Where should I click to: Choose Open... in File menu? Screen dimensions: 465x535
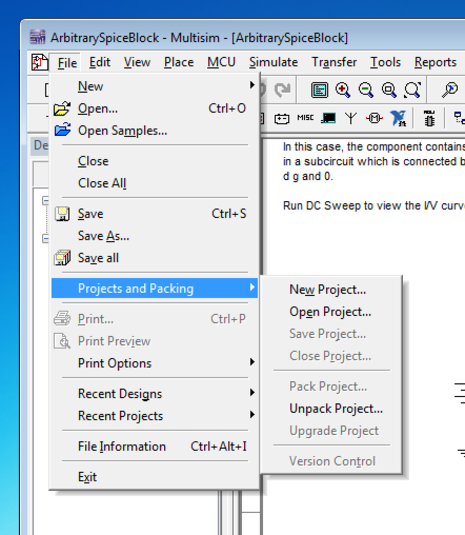click(155, 109)
